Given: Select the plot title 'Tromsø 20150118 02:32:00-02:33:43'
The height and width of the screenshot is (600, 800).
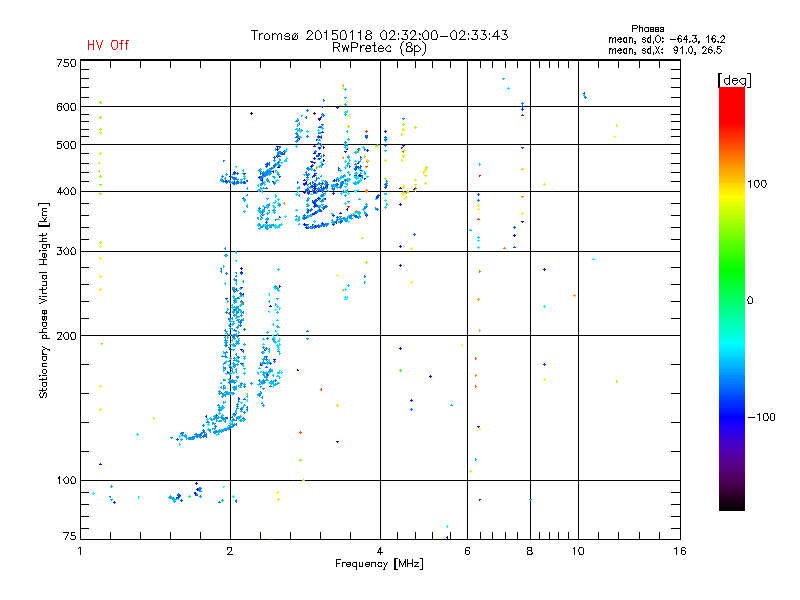Looking at the screenshot, I should pyautogui.click(x=379, y=35).
